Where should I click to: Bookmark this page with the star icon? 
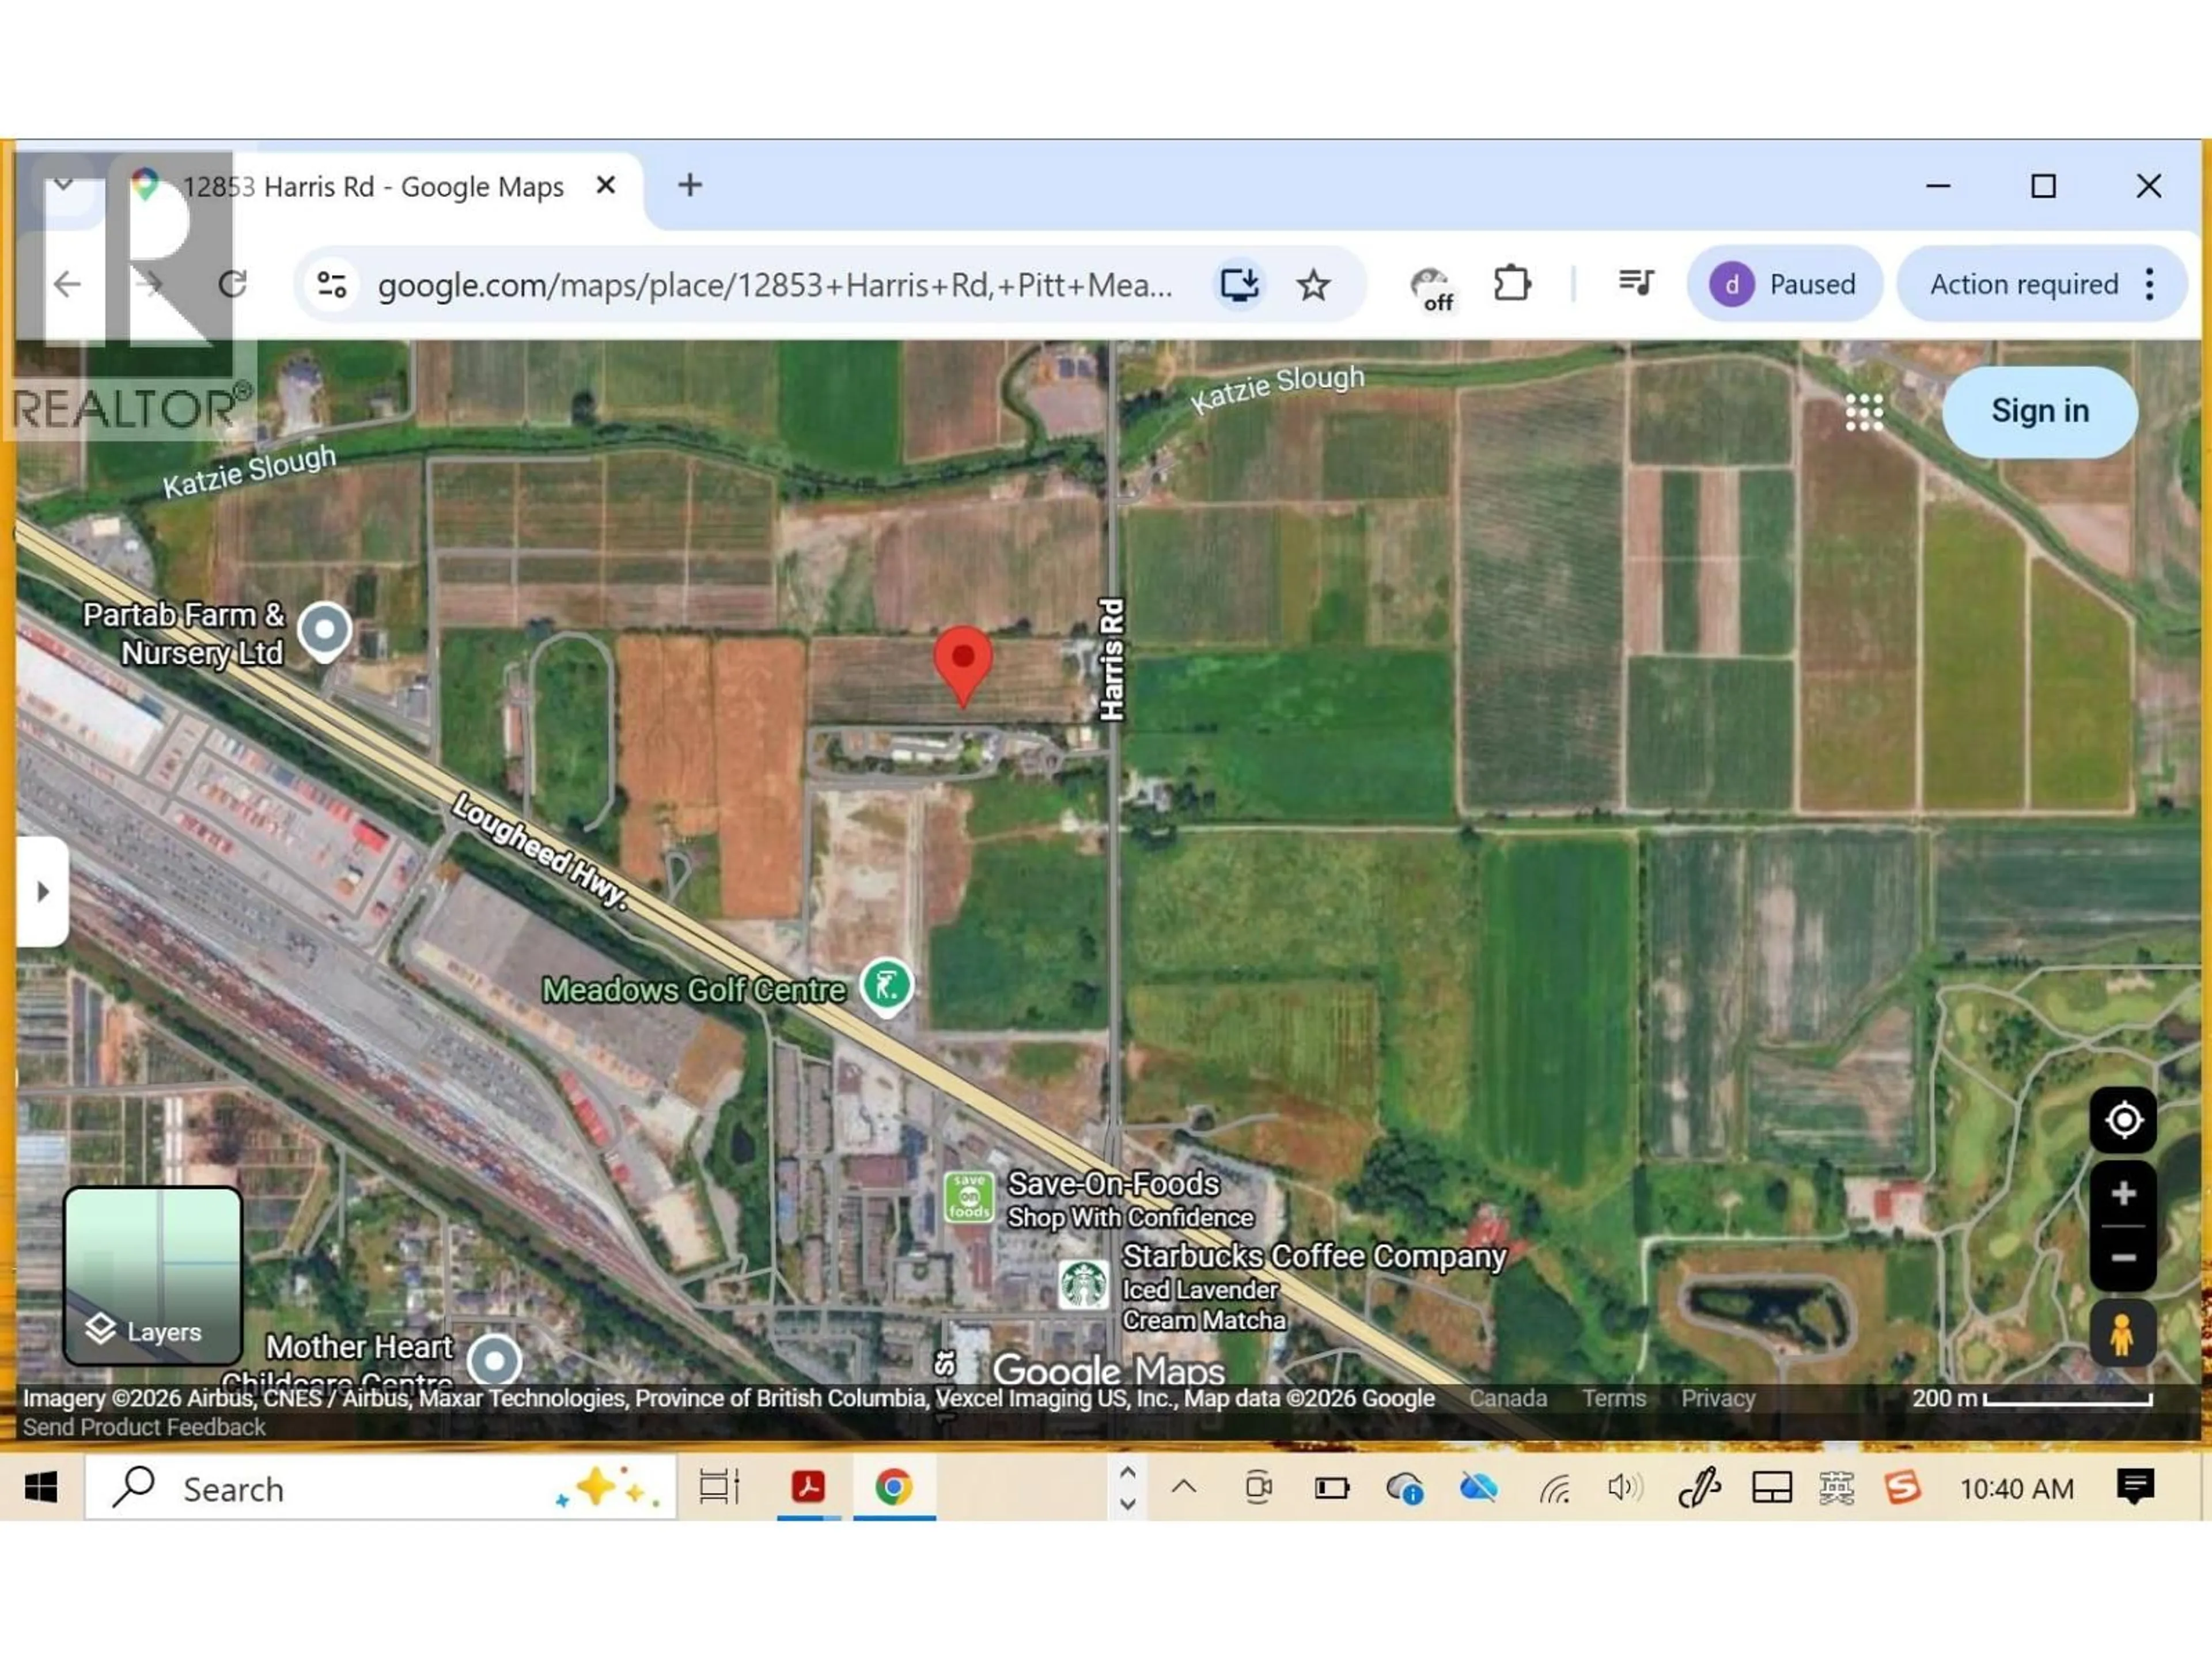point(1313,284)
